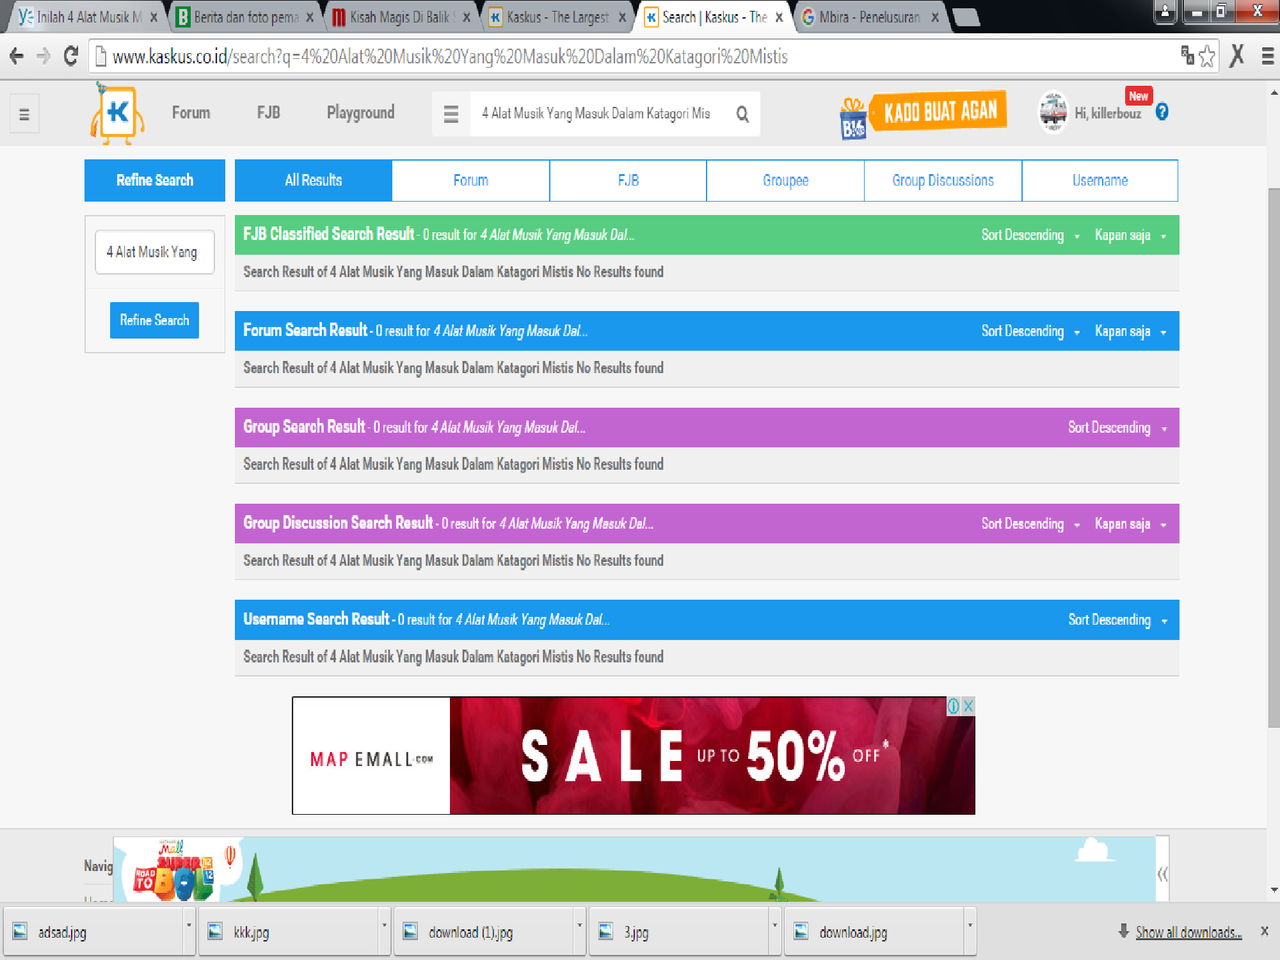Viewport: 1280px width, 960px height.
Task: Close the downloads bar
Action: tap(1264, 931)
